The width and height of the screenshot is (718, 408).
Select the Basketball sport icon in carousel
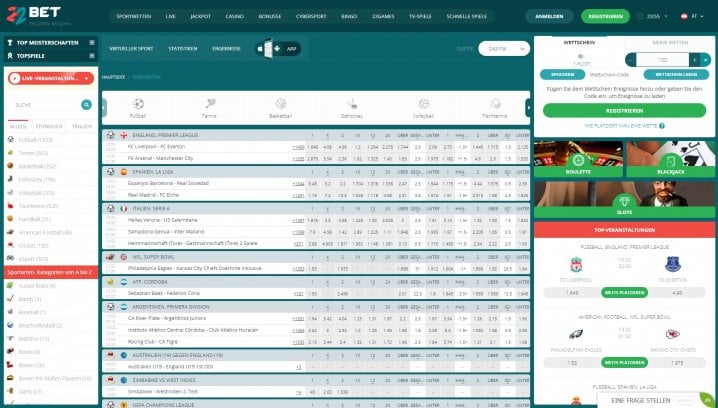(281, 104)
